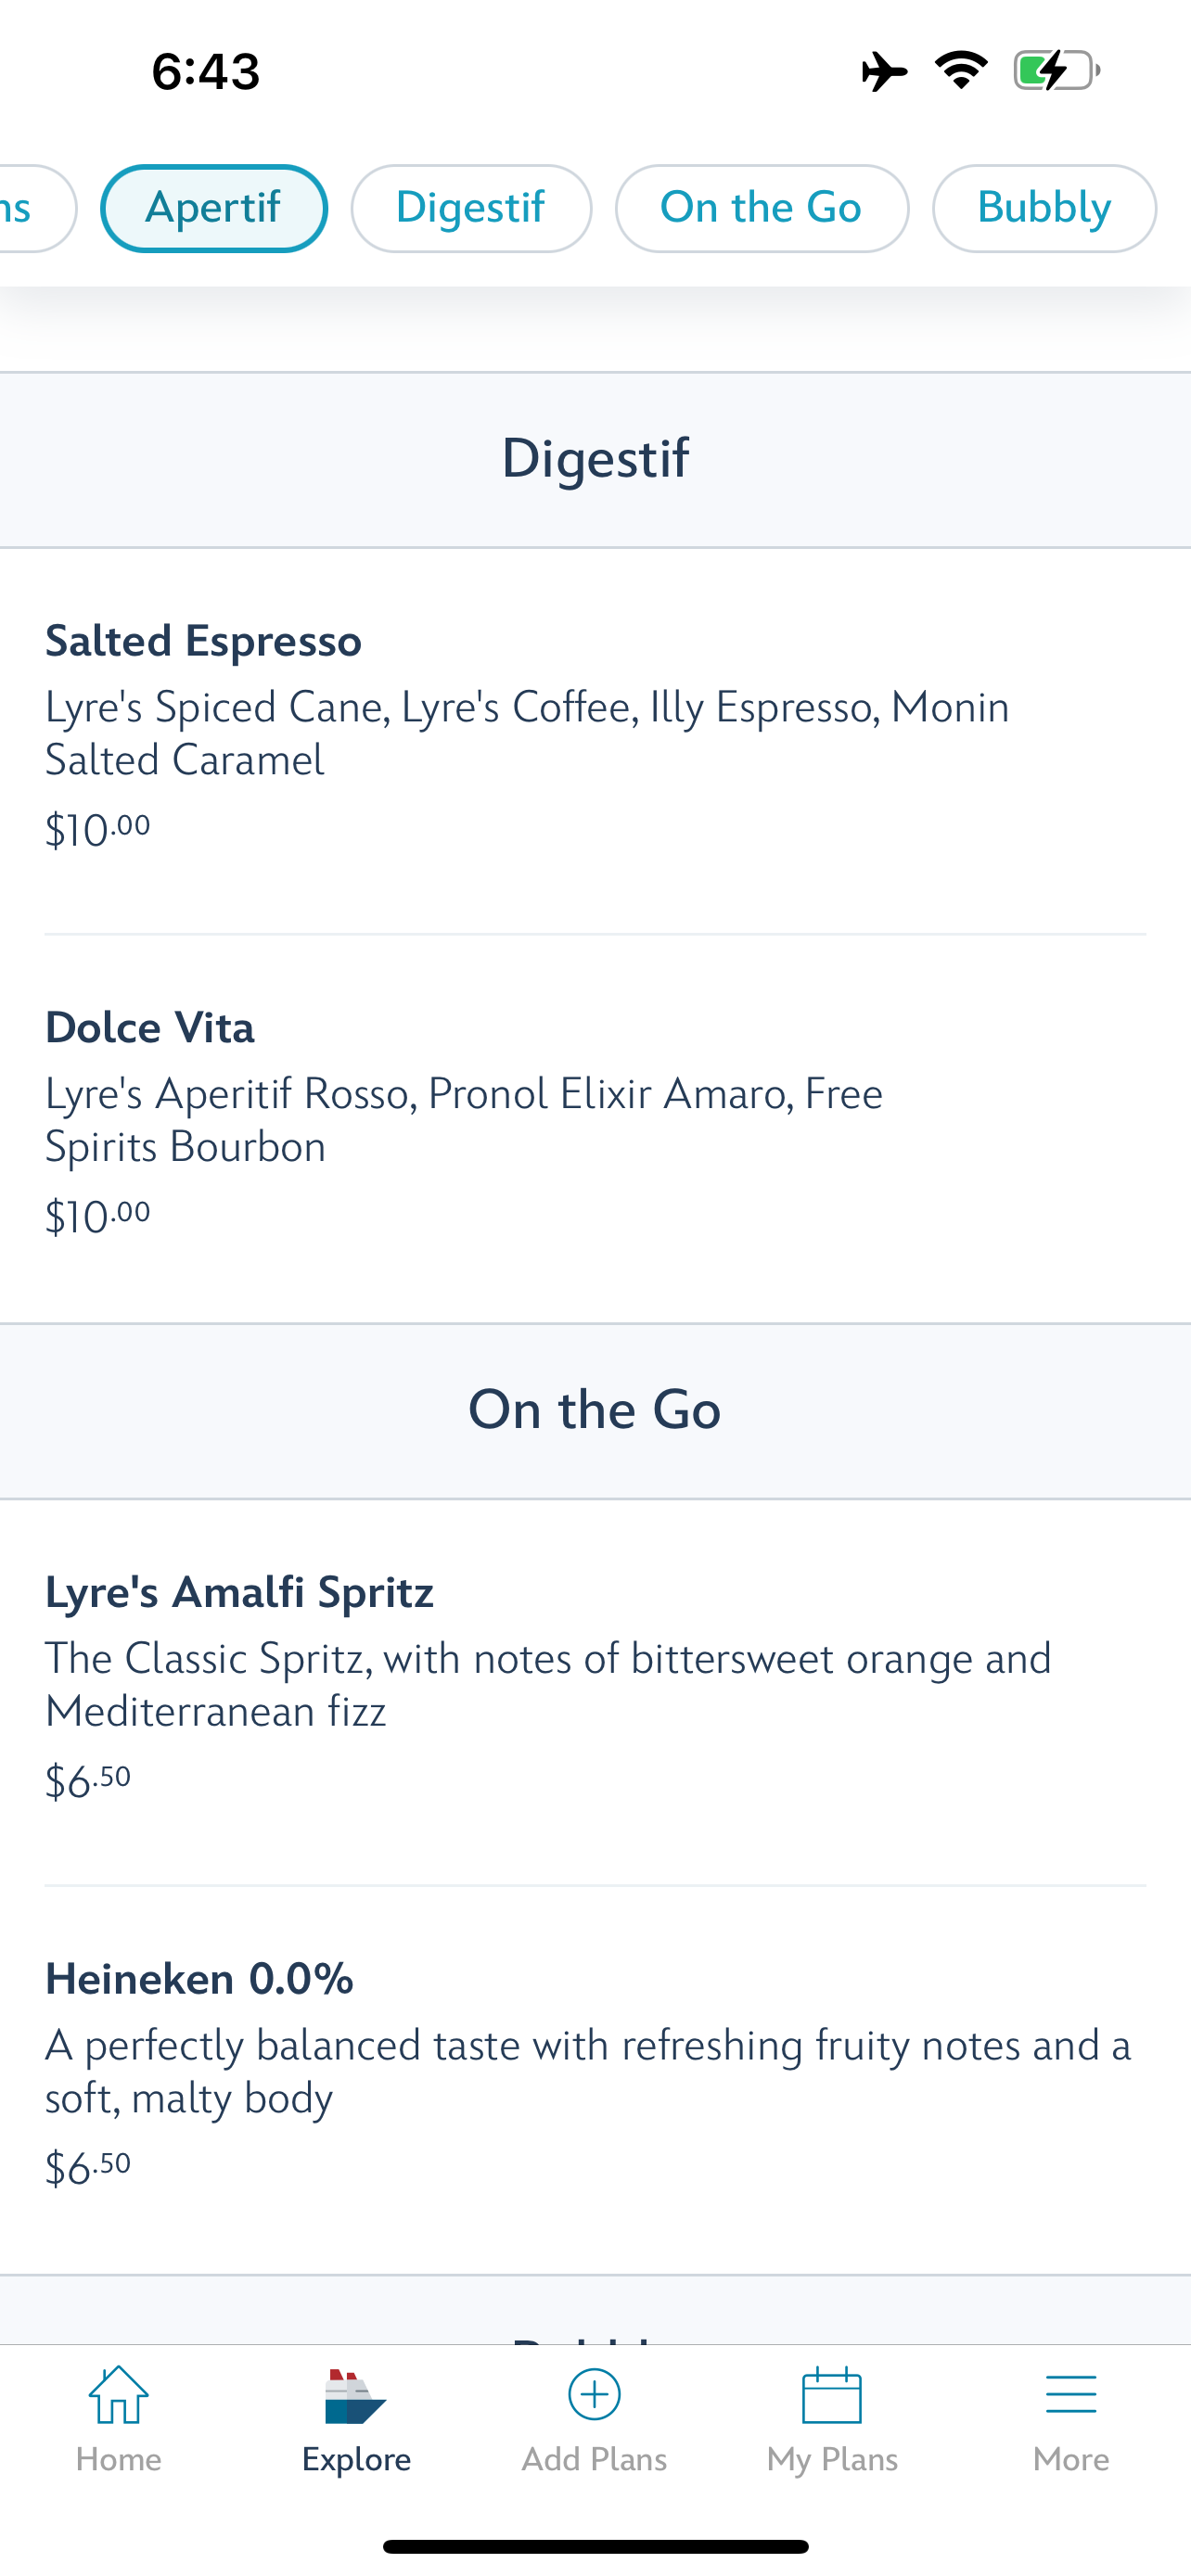This screenshot has height=2576, width=1191.
Task: Select the Bubbly category chip
Action: coord(1044,208)
